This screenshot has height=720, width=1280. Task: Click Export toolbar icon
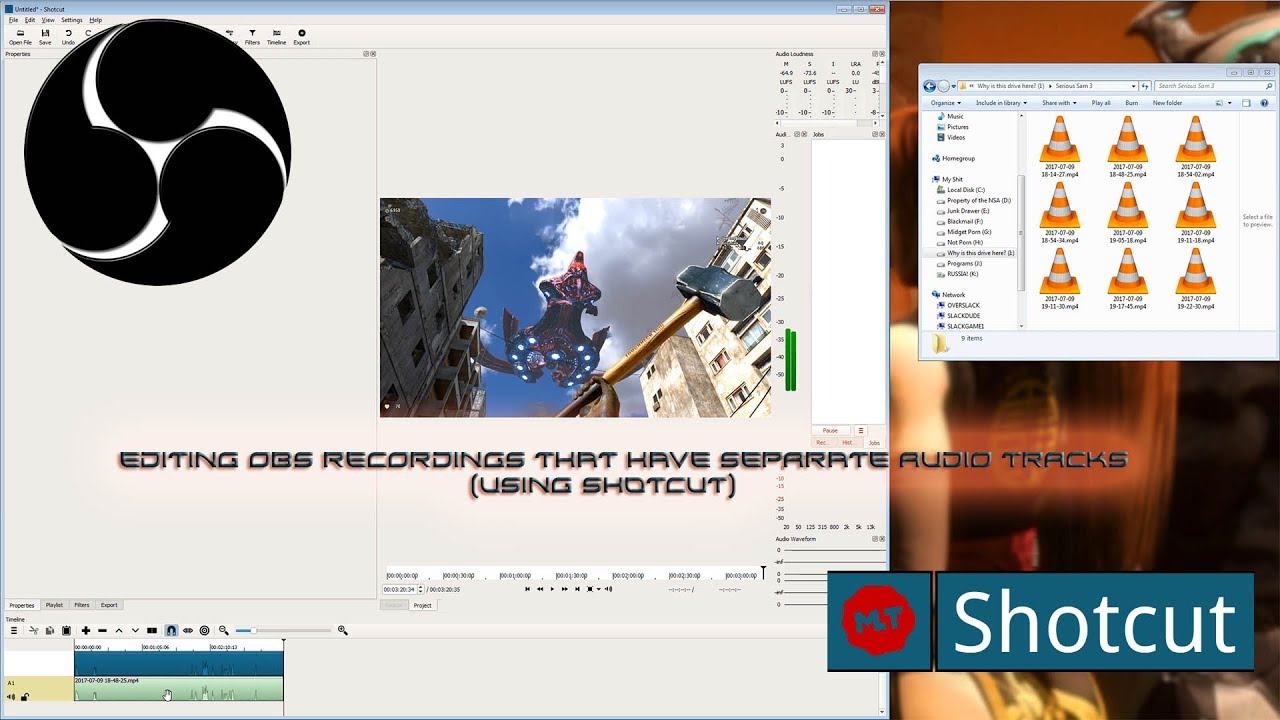301,37
